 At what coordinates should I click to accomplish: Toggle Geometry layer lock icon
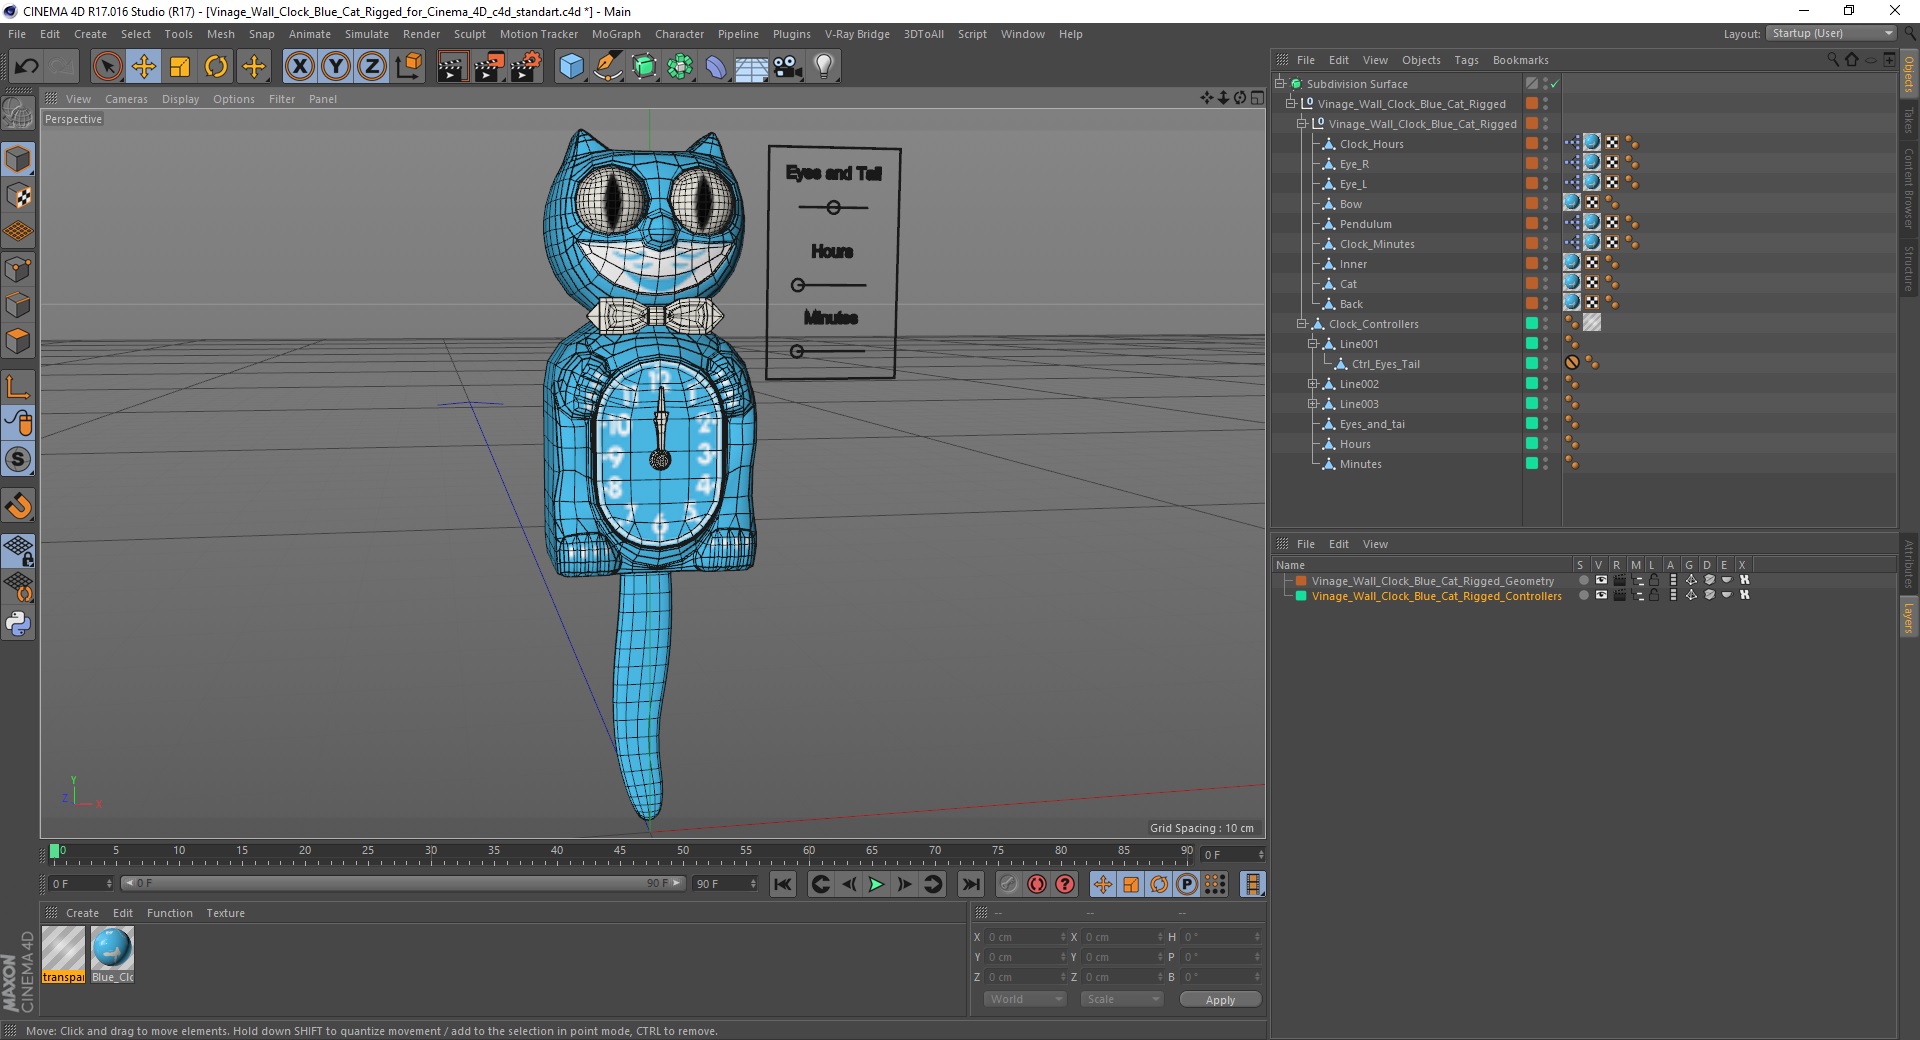pos(1655,580)
